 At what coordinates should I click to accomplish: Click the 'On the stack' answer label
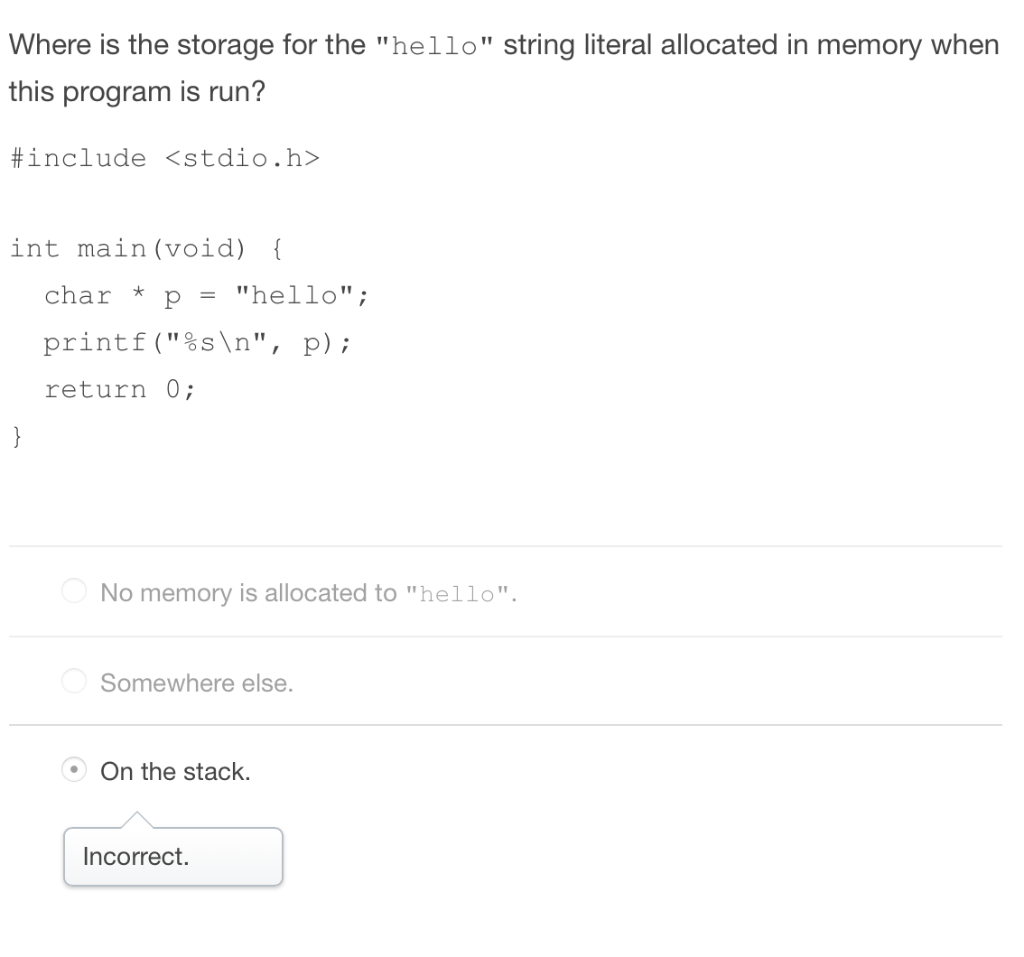click(176, 771)
